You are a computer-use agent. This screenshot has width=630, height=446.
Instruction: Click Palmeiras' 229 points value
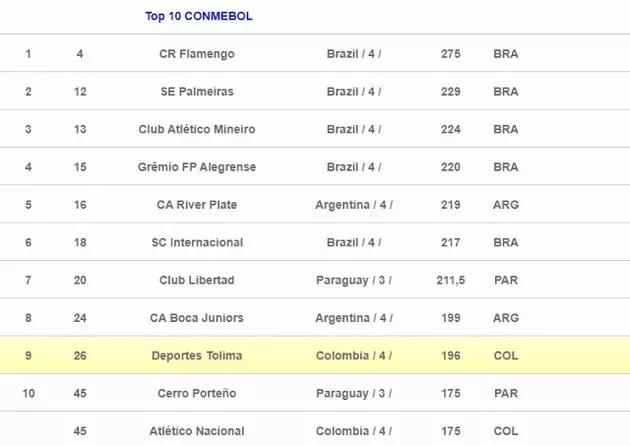point(451,92)
